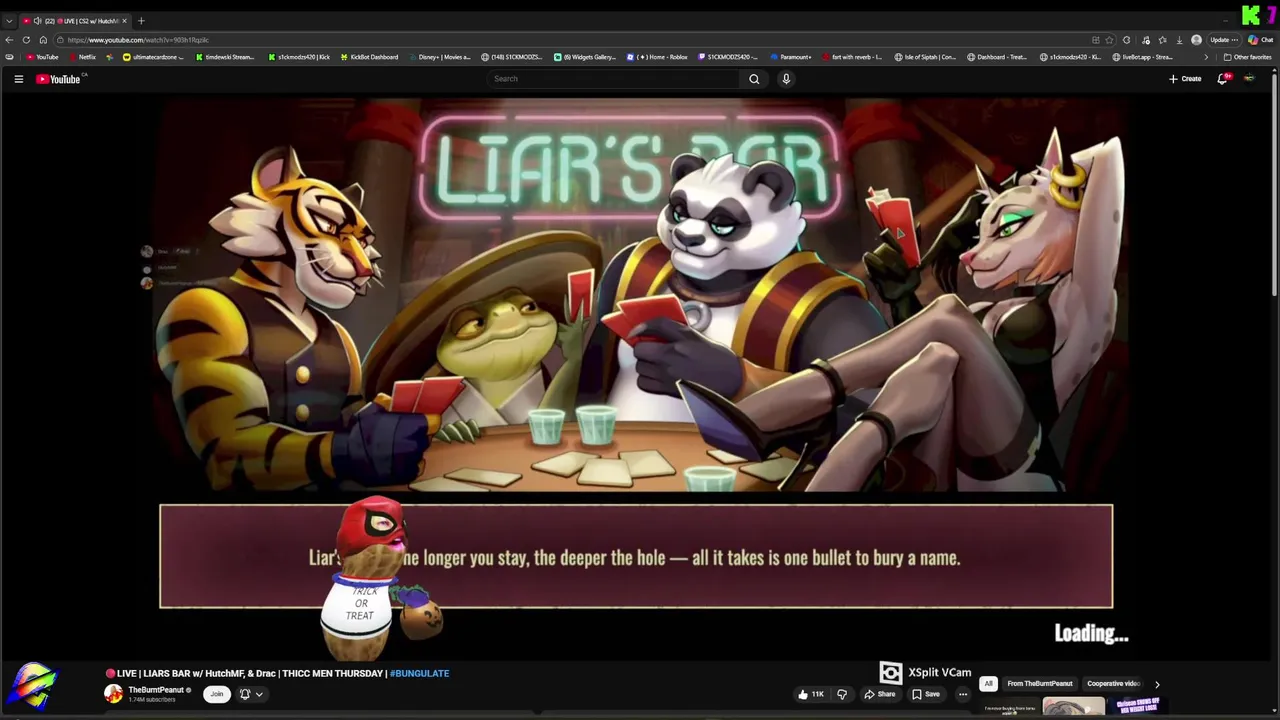The height and width of the screenshot is (720, 1280).
Task: Open the fart with reverb bookmark
Action: [x=852, y=57]
